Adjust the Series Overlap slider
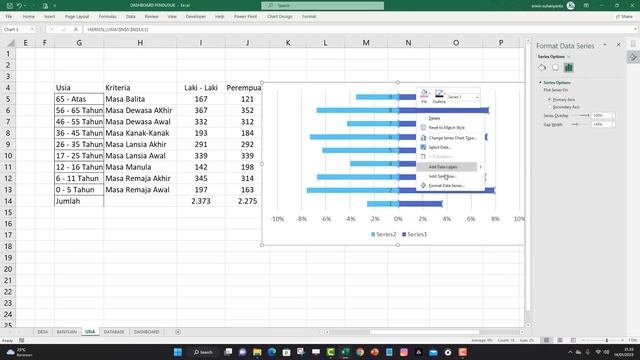Screen dimensions: 640x360 tap(580, 116)
